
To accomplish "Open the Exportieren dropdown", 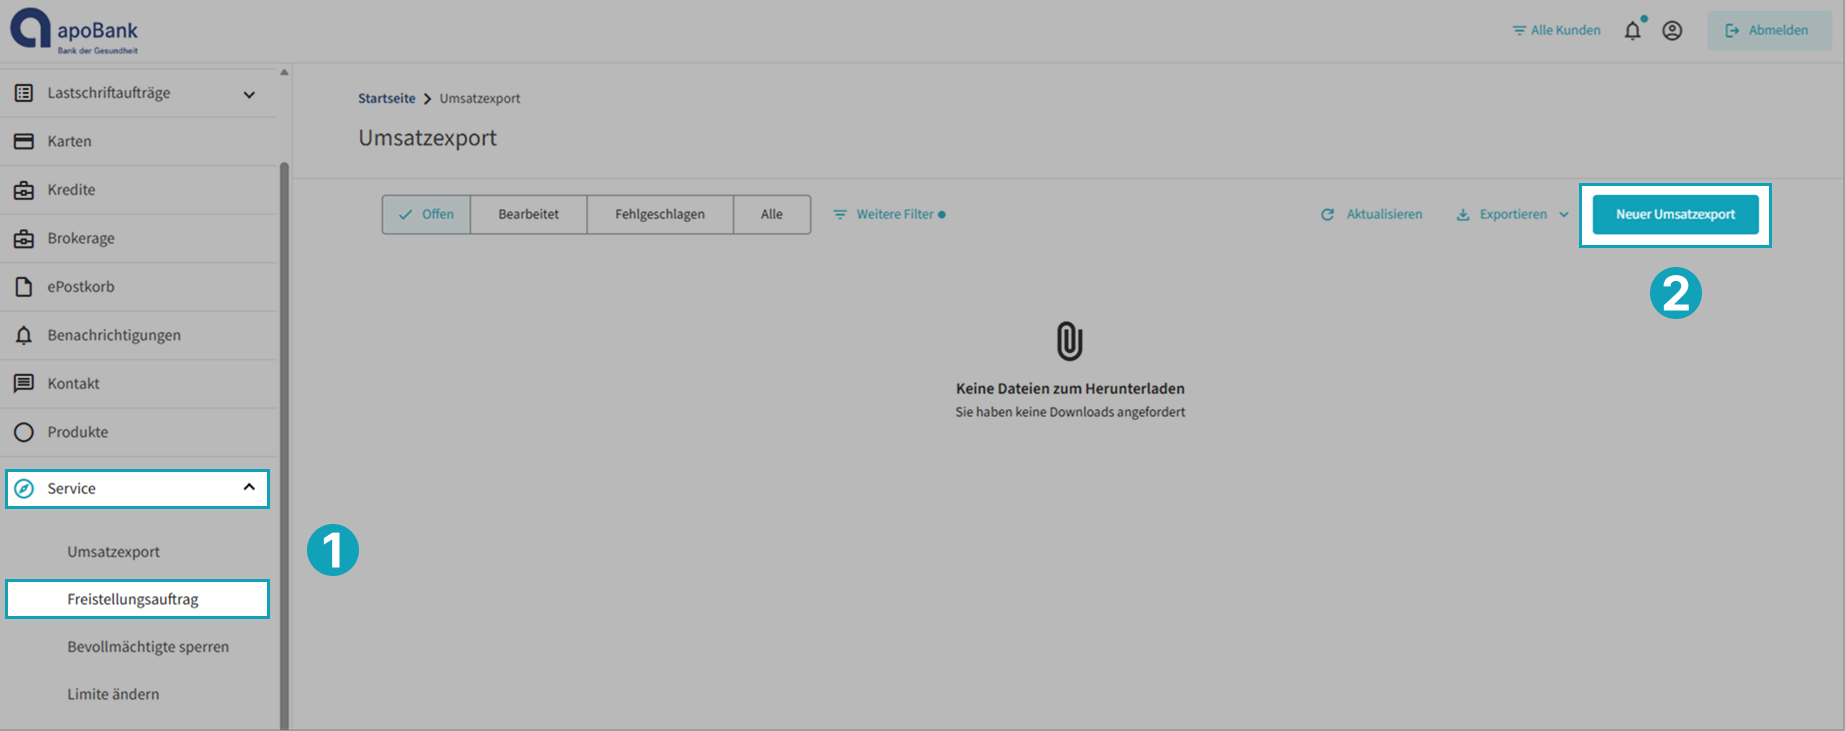I will click(1512, 214).
